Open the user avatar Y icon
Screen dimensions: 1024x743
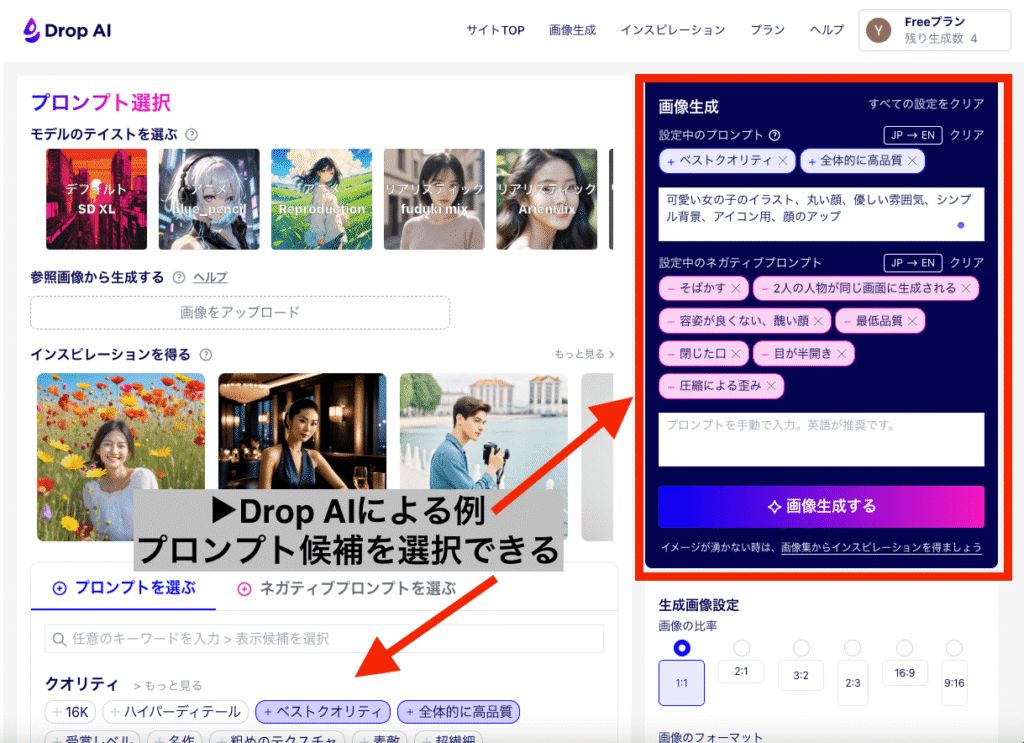pyautogui.click(x=878, y=30)
